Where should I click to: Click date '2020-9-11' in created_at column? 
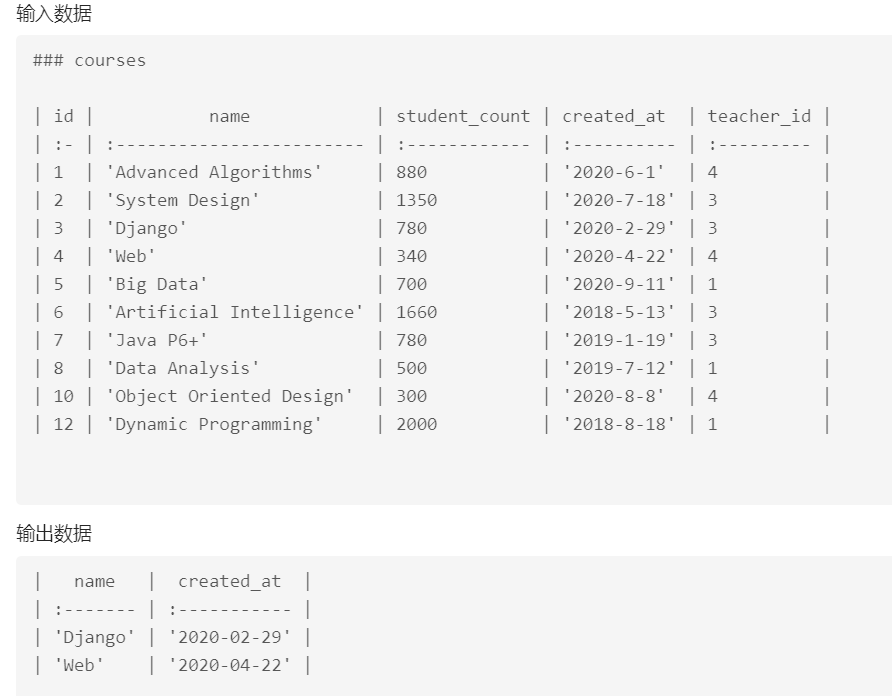(x=619, y=285)
